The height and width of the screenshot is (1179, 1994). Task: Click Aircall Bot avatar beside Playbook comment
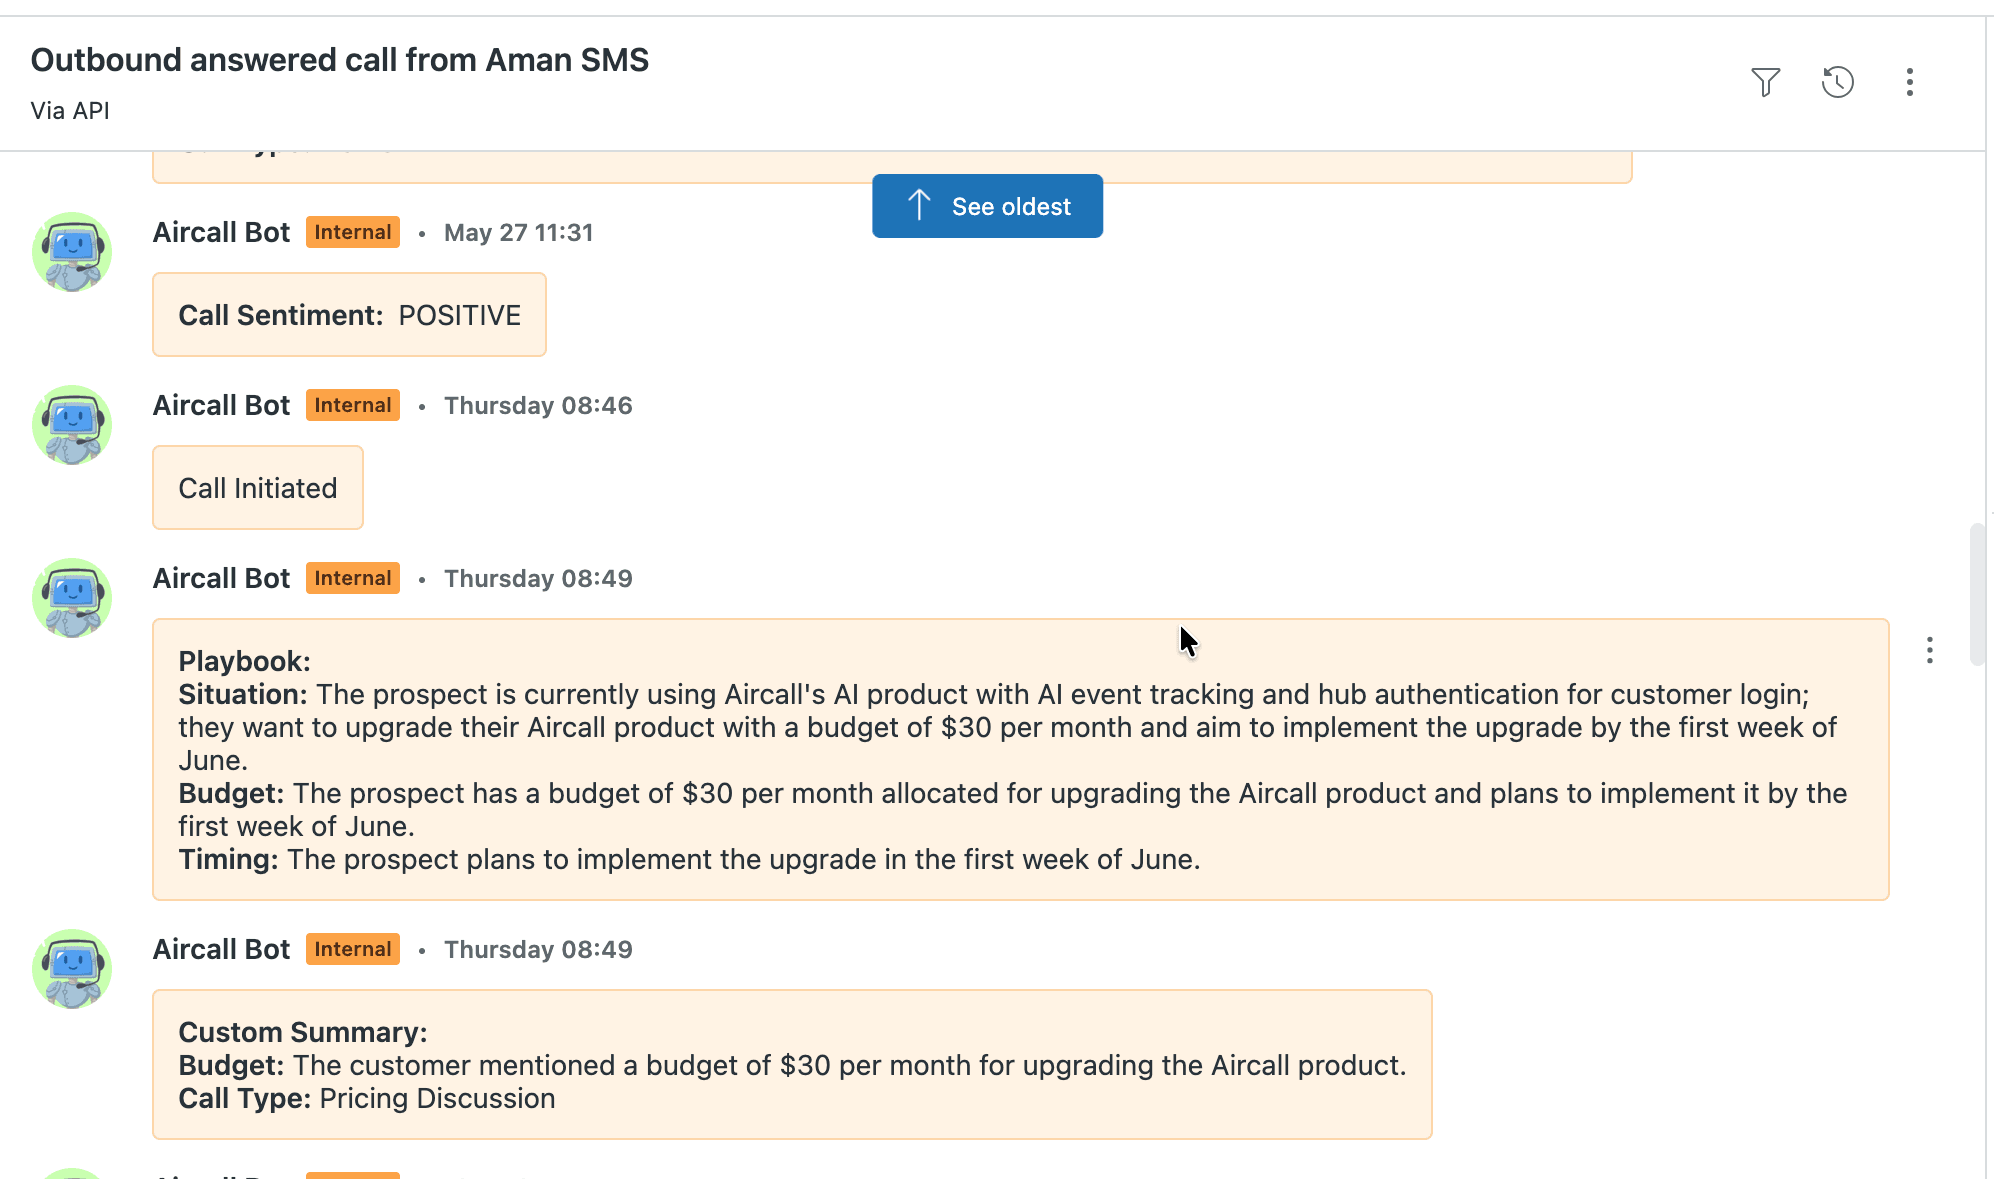click(72, 598)
